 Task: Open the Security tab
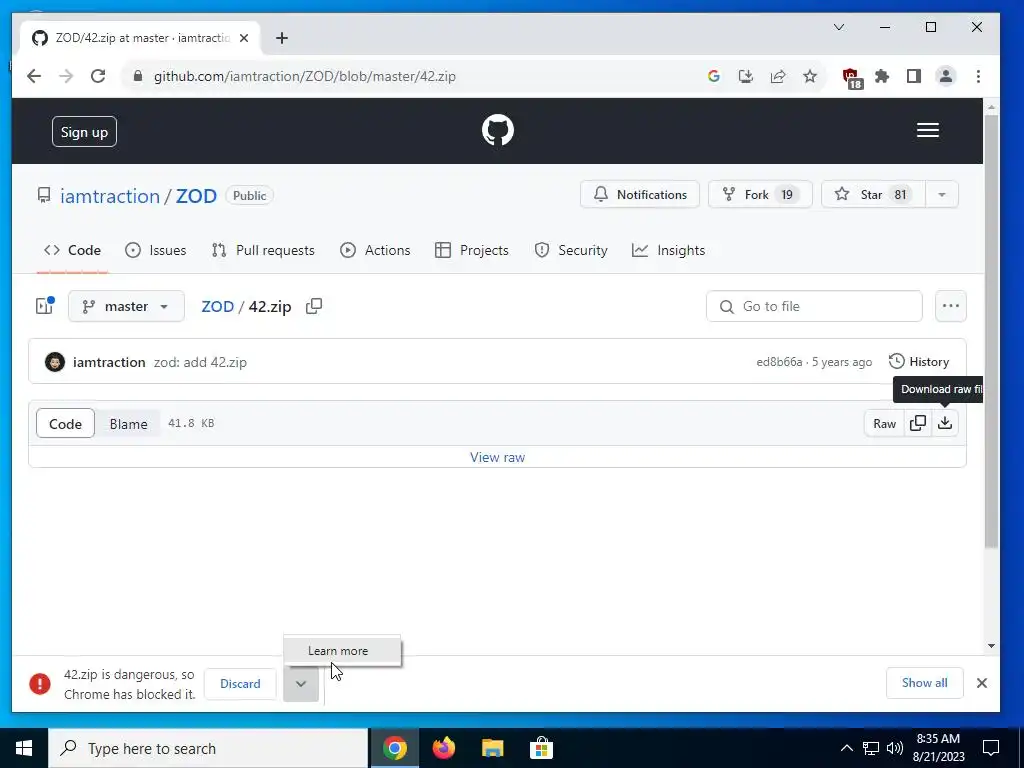tap(571, 250)
